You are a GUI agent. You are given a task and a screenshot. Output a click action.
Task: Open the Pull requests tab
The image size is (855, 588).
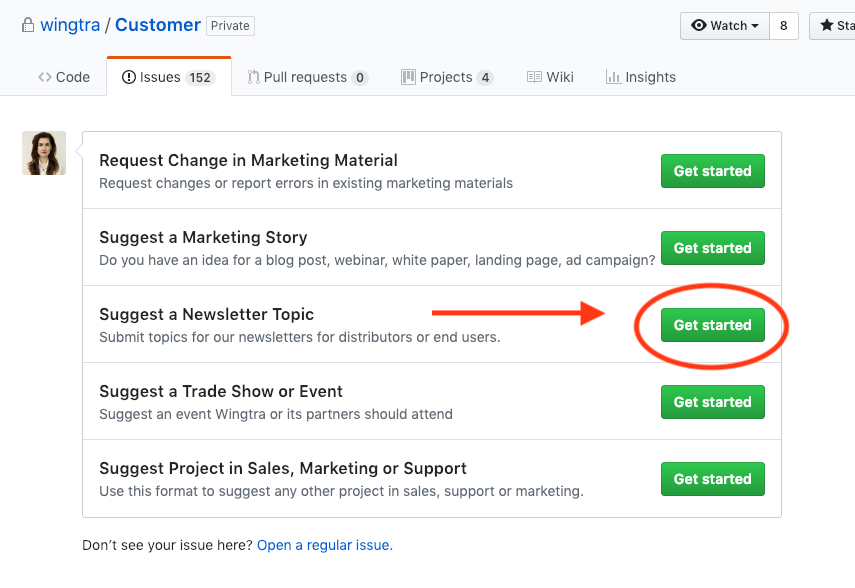click(x=307, y=77)
